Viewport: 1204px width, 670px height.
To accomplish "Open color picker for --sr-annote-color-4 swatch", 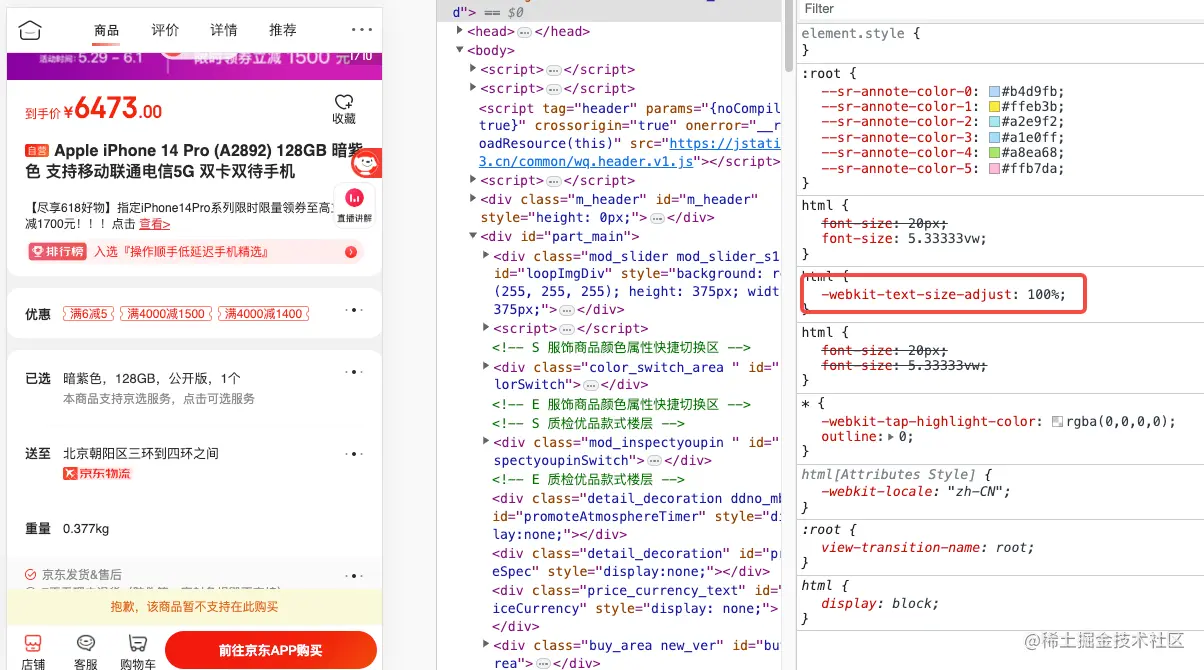I will coord(994,153).
